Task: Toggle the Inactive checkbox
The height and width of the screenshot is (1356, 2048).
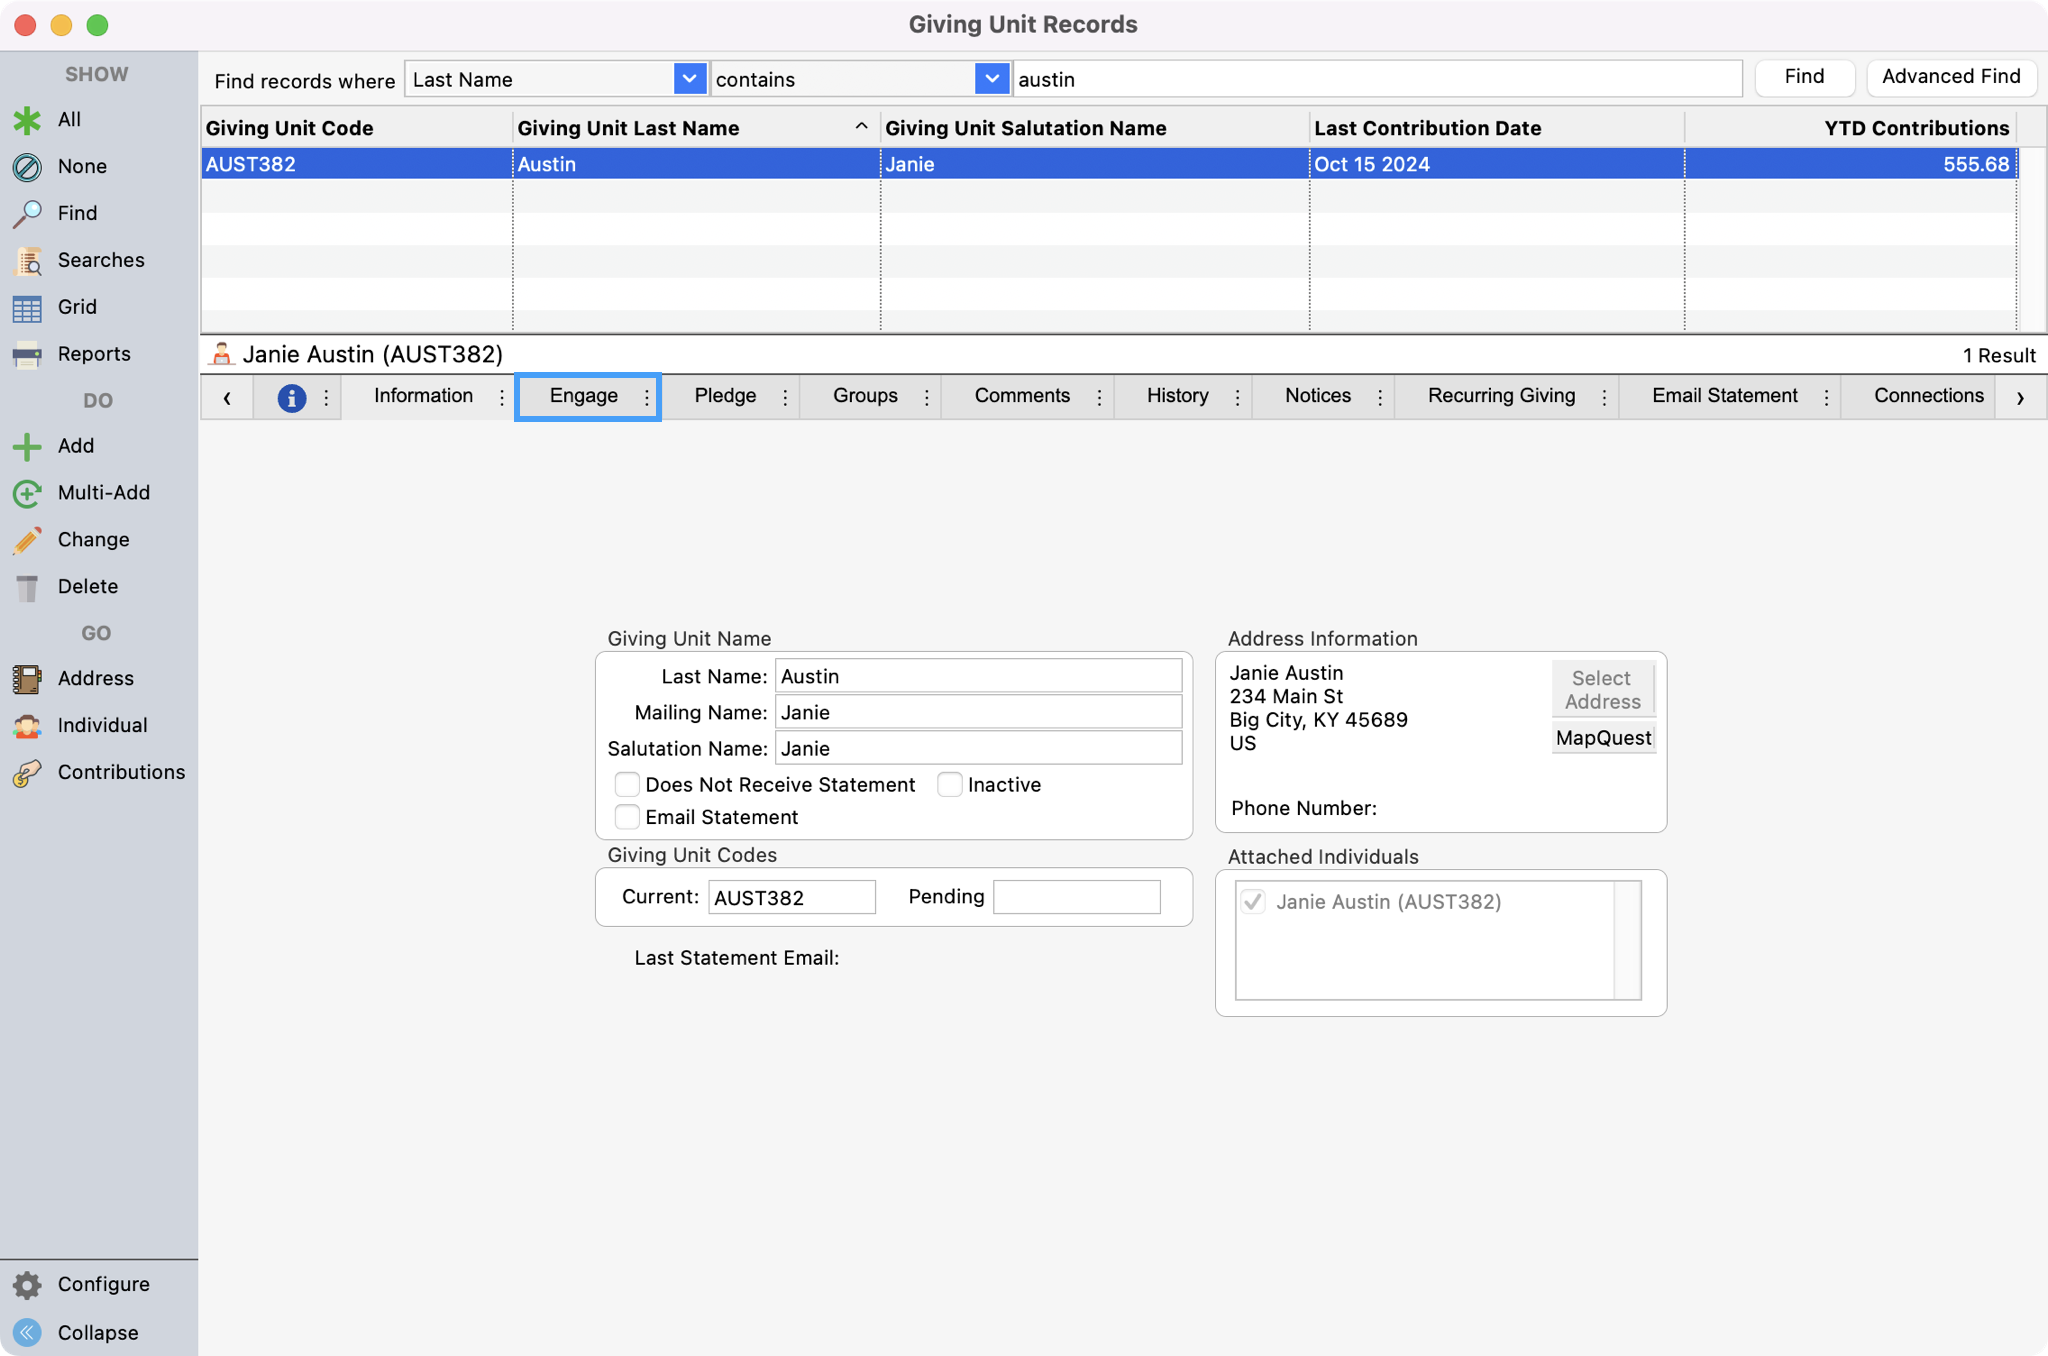Action: (950, 785)
